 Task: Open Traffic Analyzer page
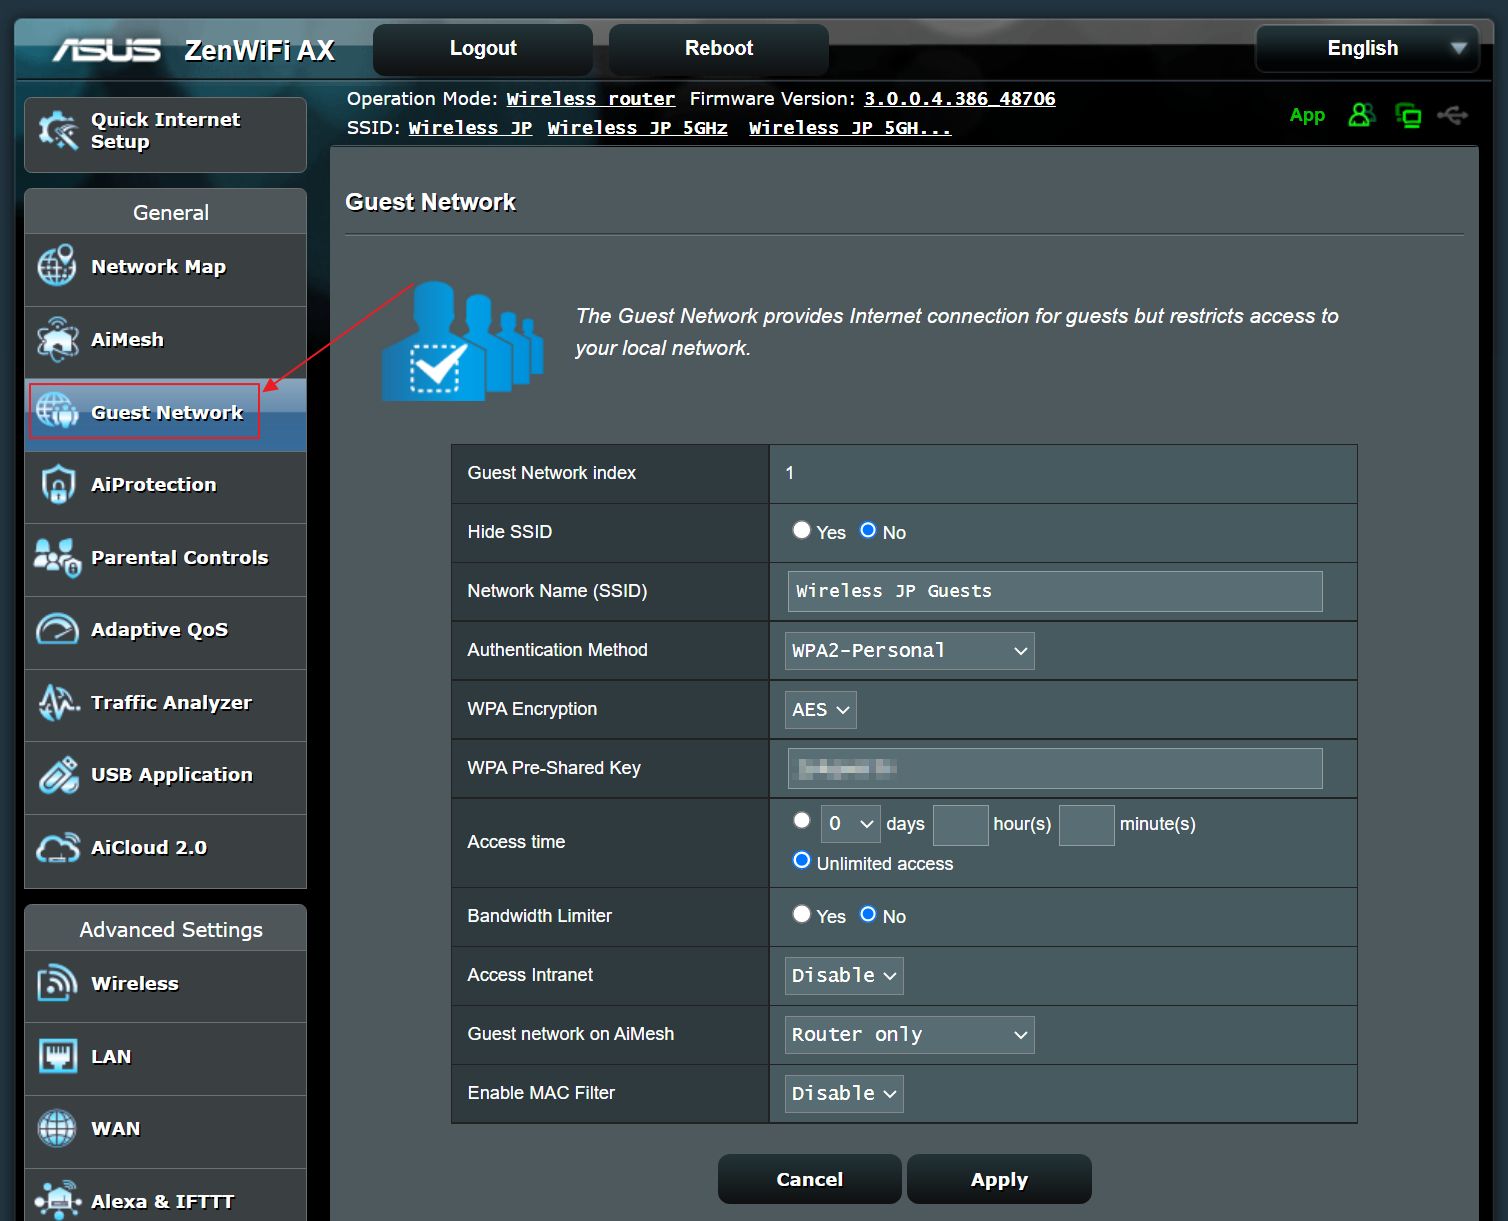pyautogui.click(x=165, y=706)
